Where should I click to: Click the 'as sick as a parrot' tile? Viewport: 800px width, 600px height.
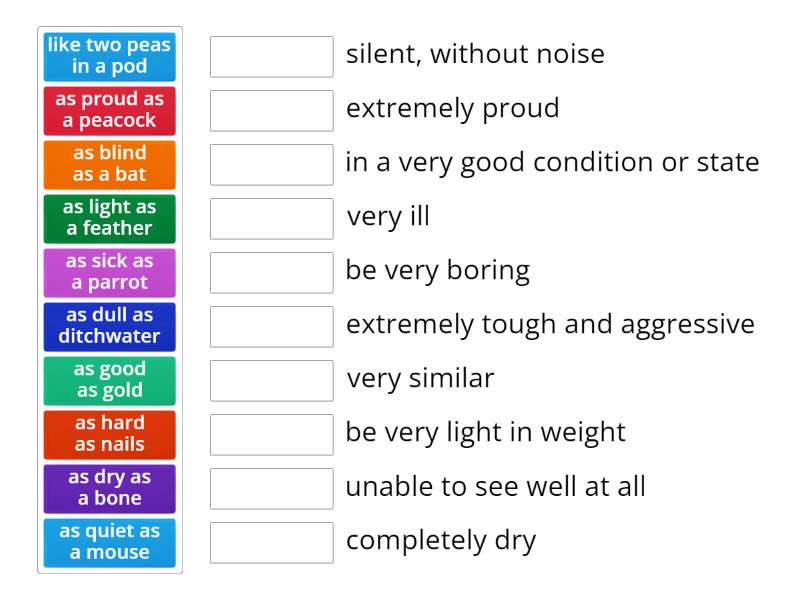tap(110, 273)
